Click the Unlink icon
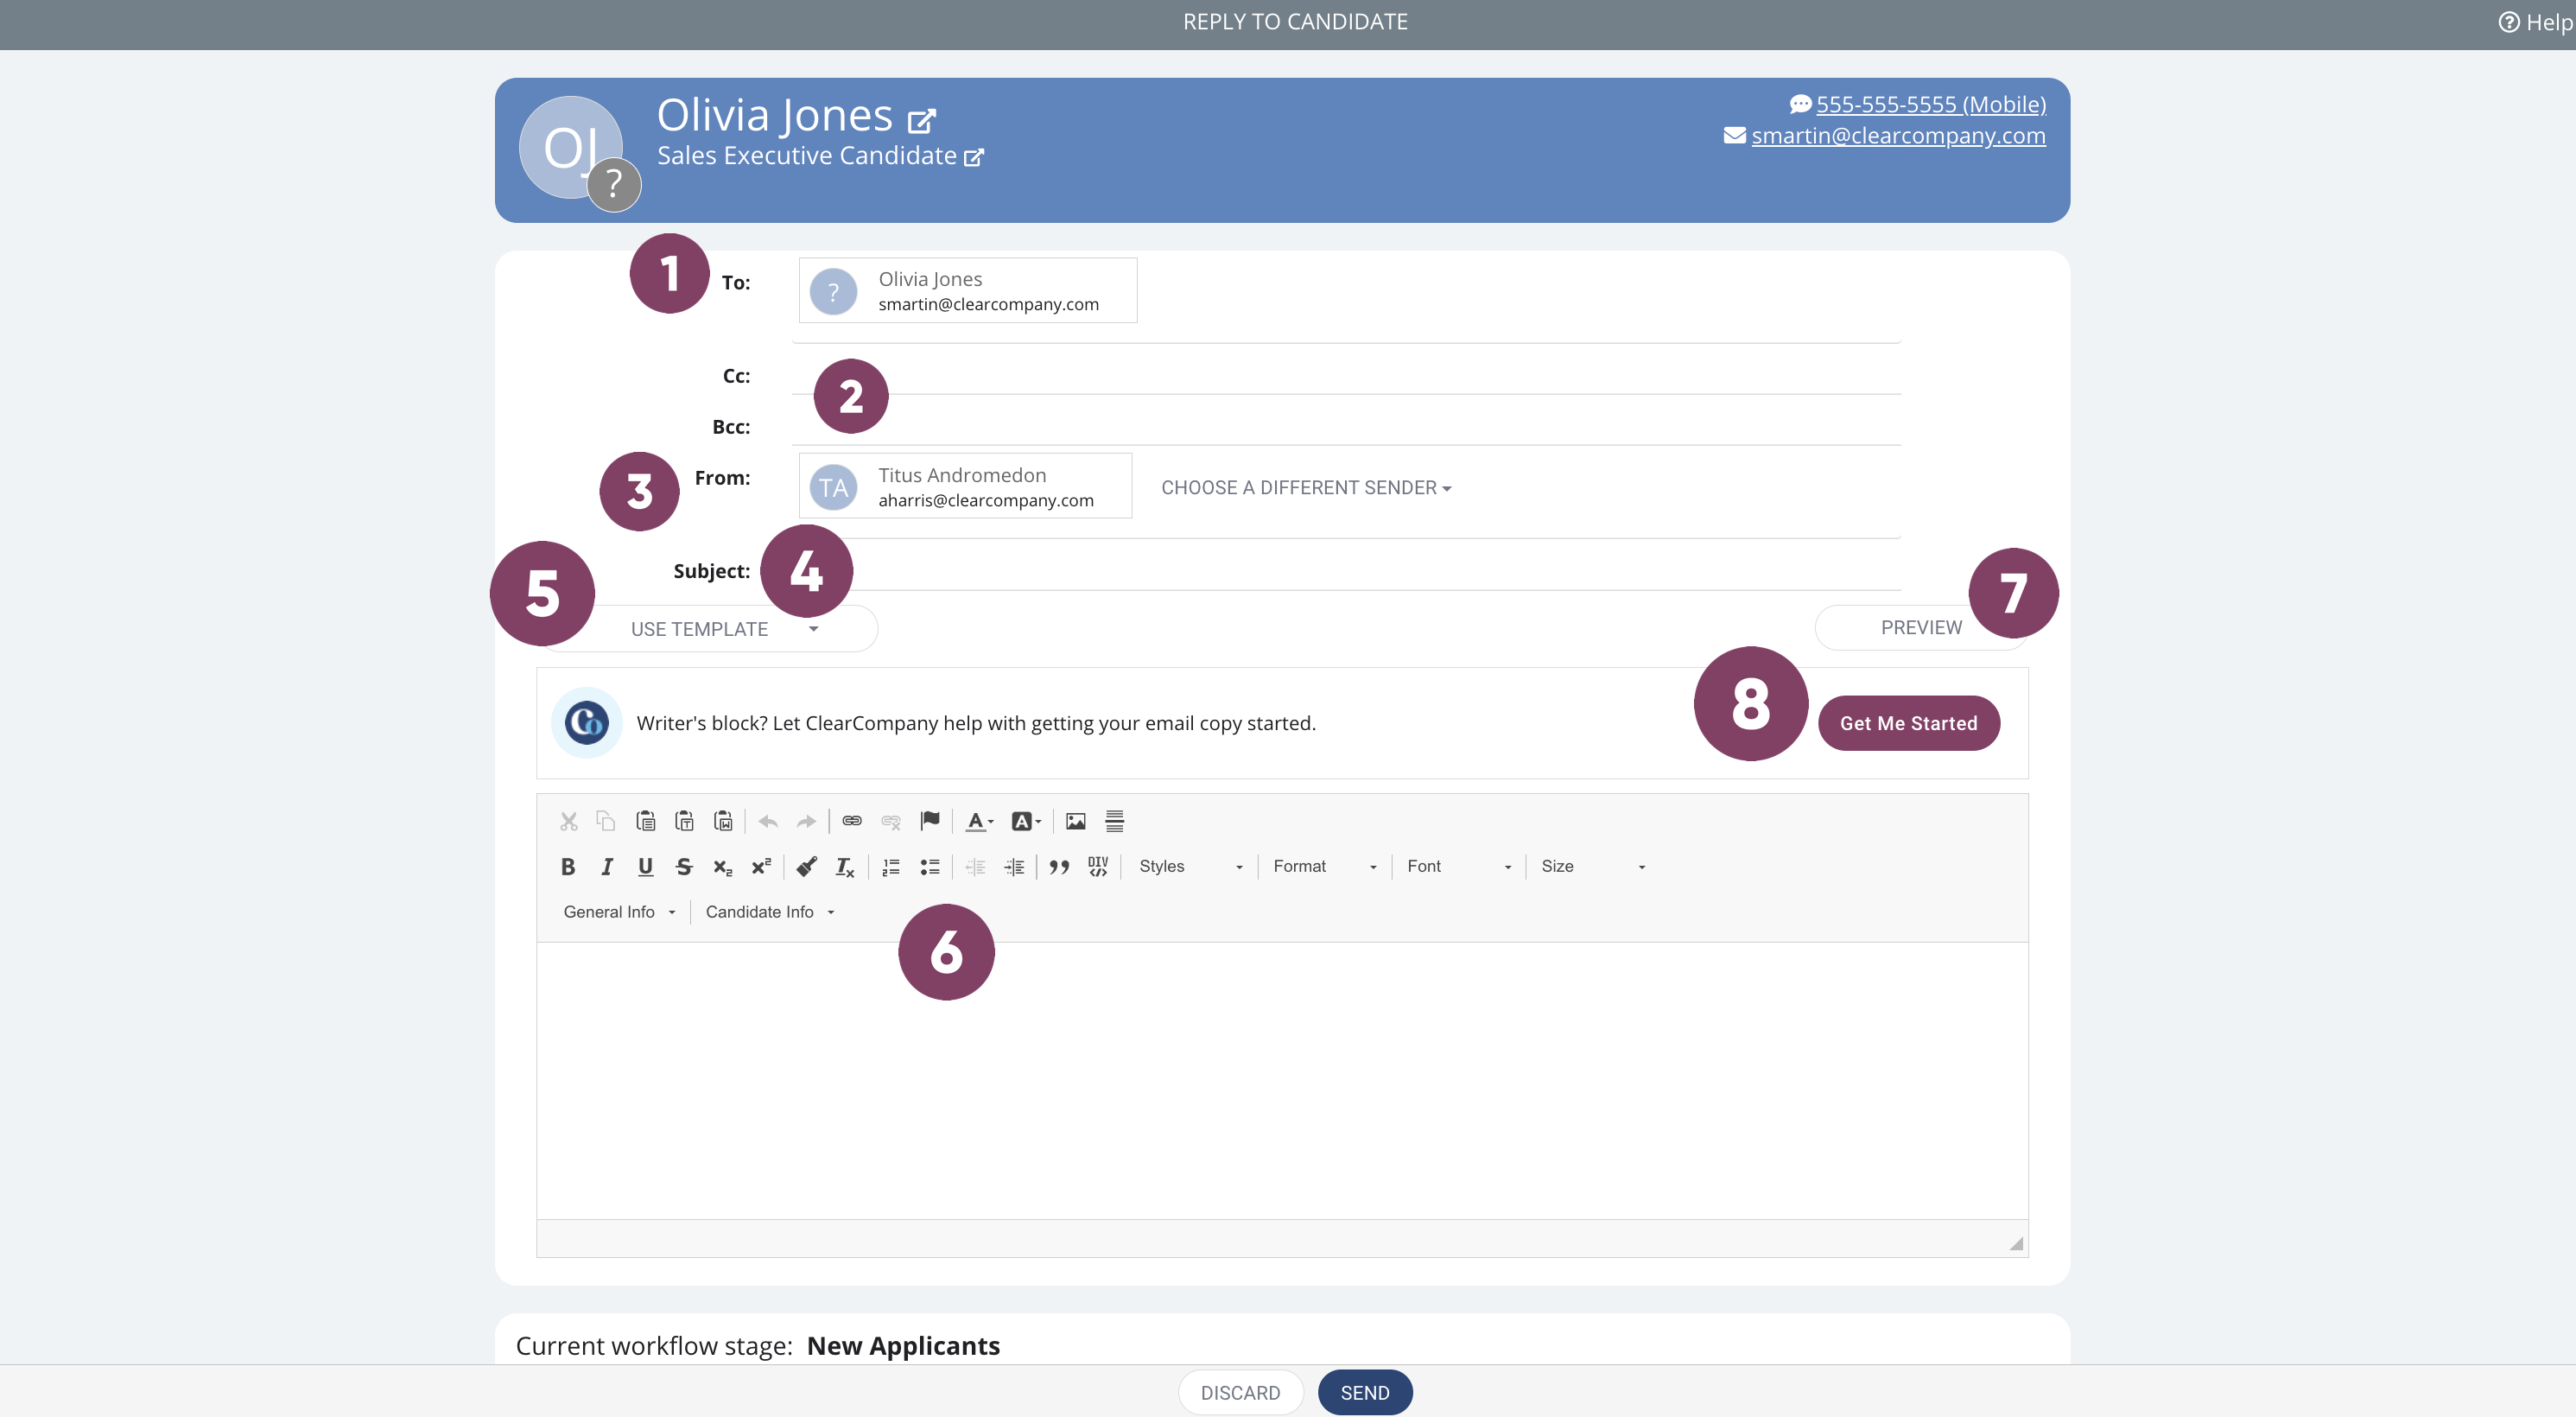The width and height of the screenshot is (2576, 1417). click(891, 821)
